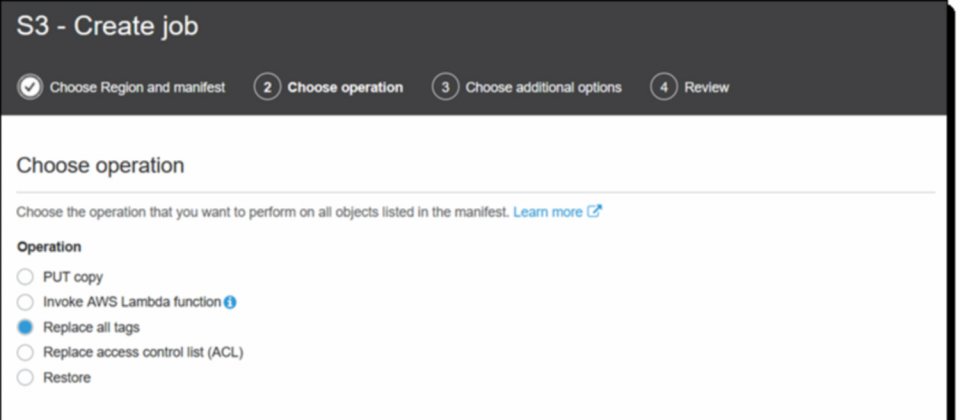The image size is (960, 420).
Task: Click the step 3 circle icon
Action: 445,88
